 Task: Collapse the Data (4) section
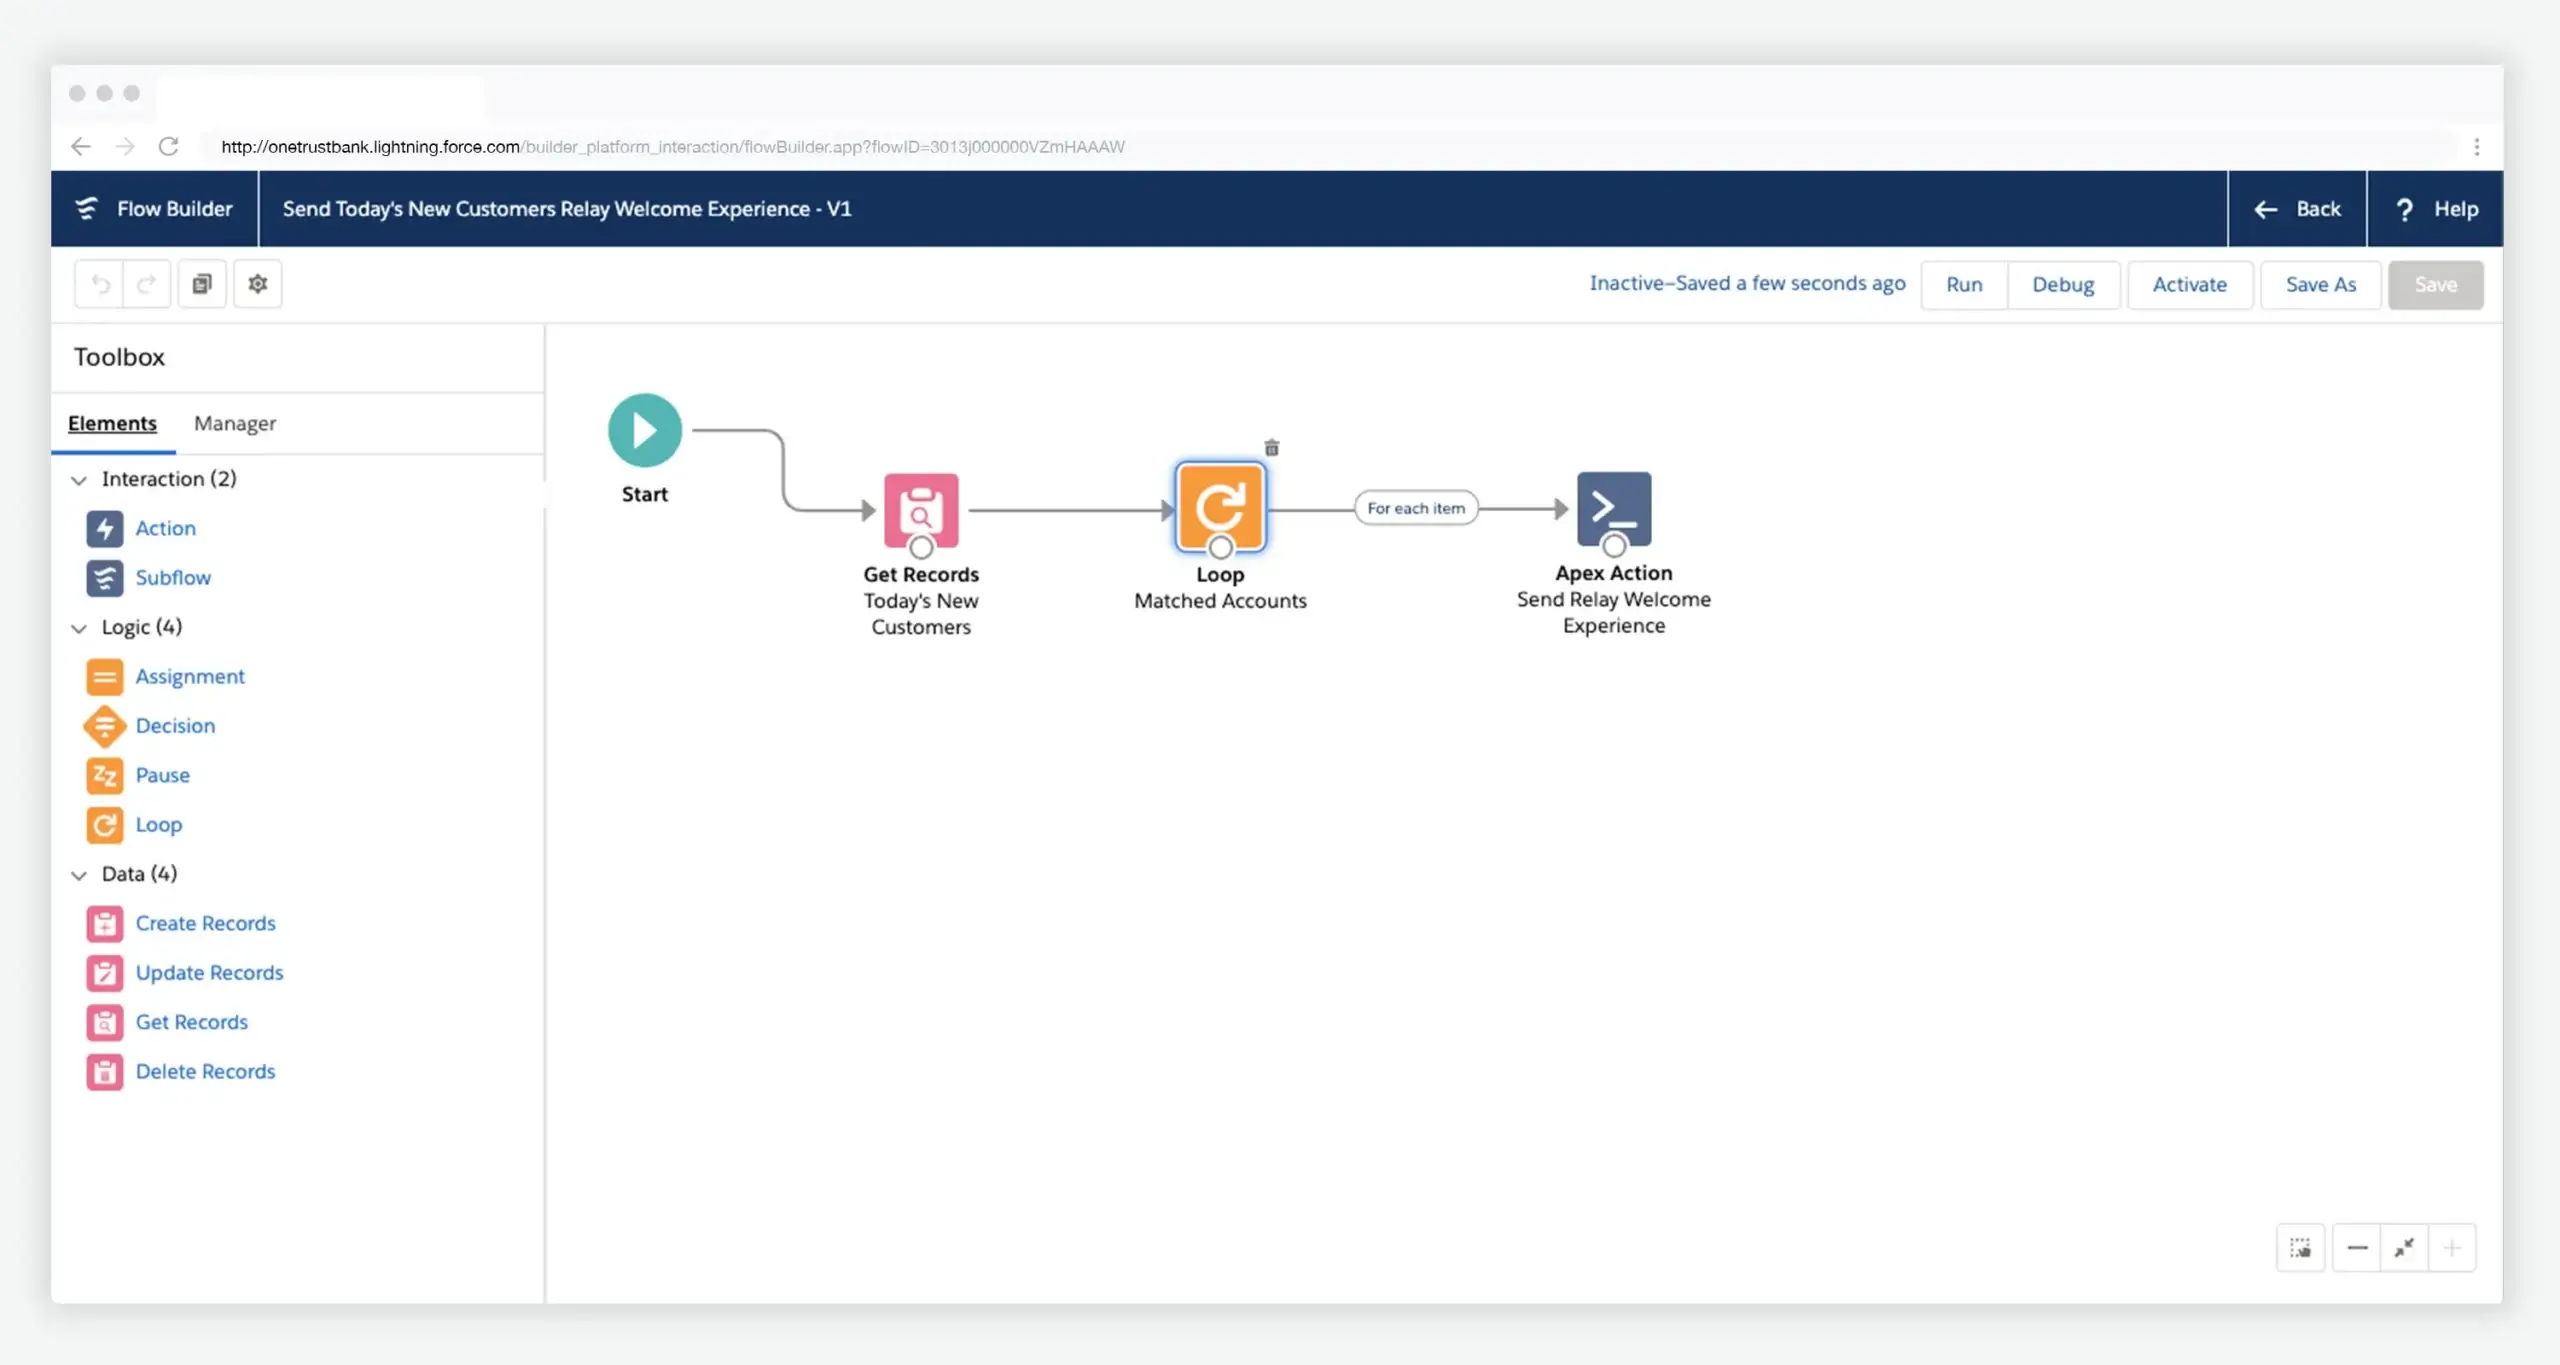[79, 875]
